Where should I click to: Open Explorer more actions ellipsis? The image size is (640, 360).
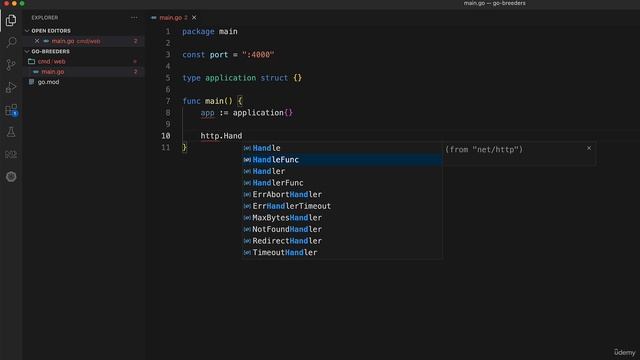pos(134,18)
